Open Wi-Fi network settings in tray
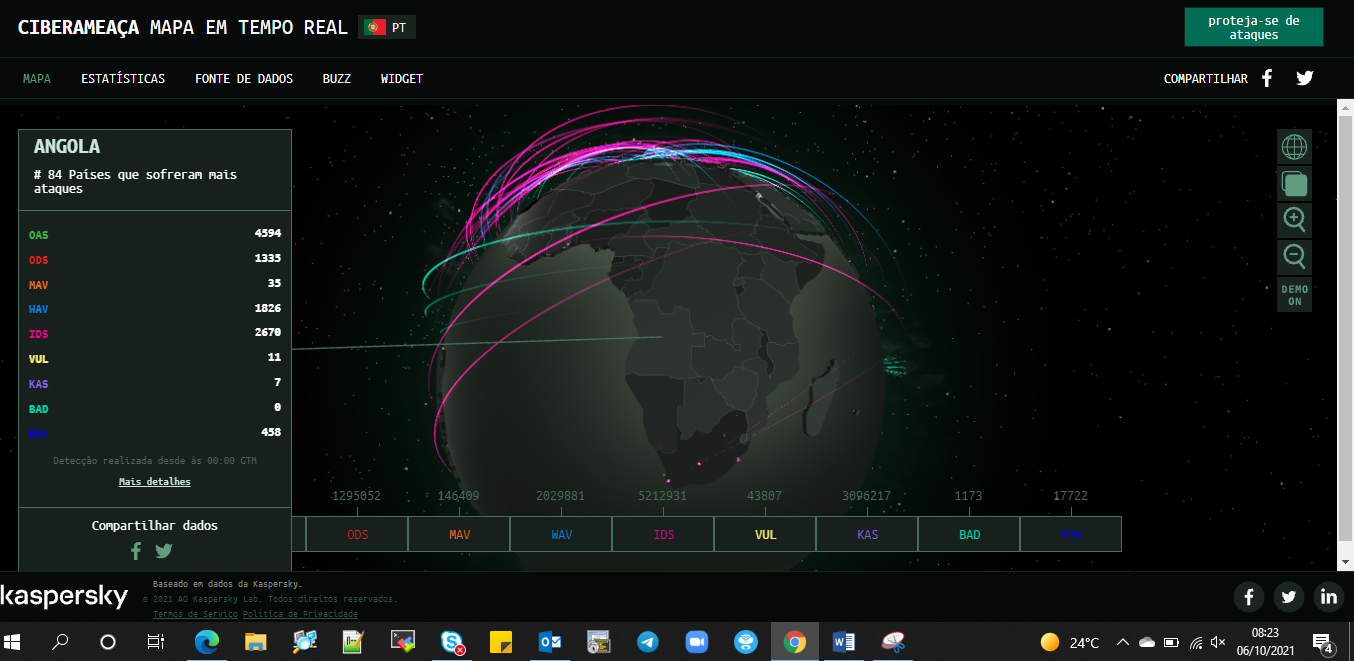 [x=1196, y=642]
